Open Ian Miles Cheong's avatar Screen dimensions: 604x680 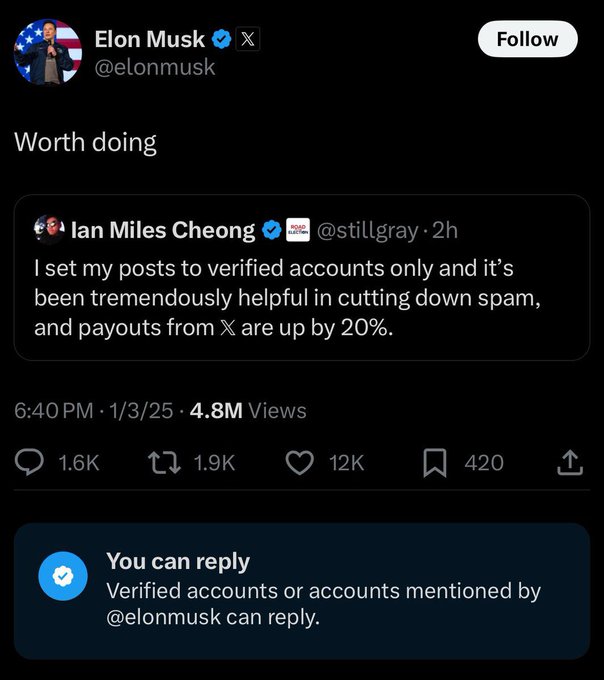point(49,229)
